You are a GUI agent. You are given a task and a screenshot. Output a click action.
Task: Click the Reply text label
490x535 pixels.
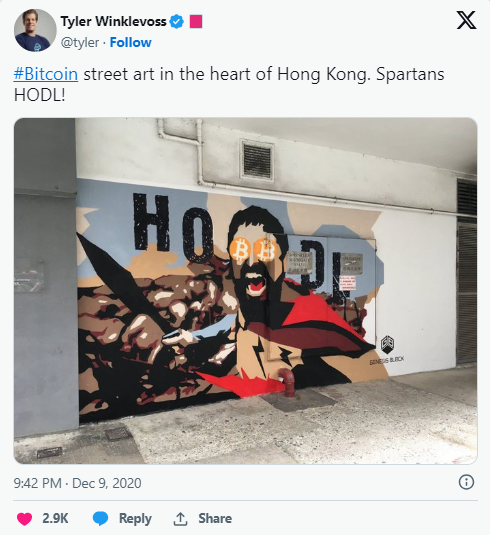[x=135, y=519]
